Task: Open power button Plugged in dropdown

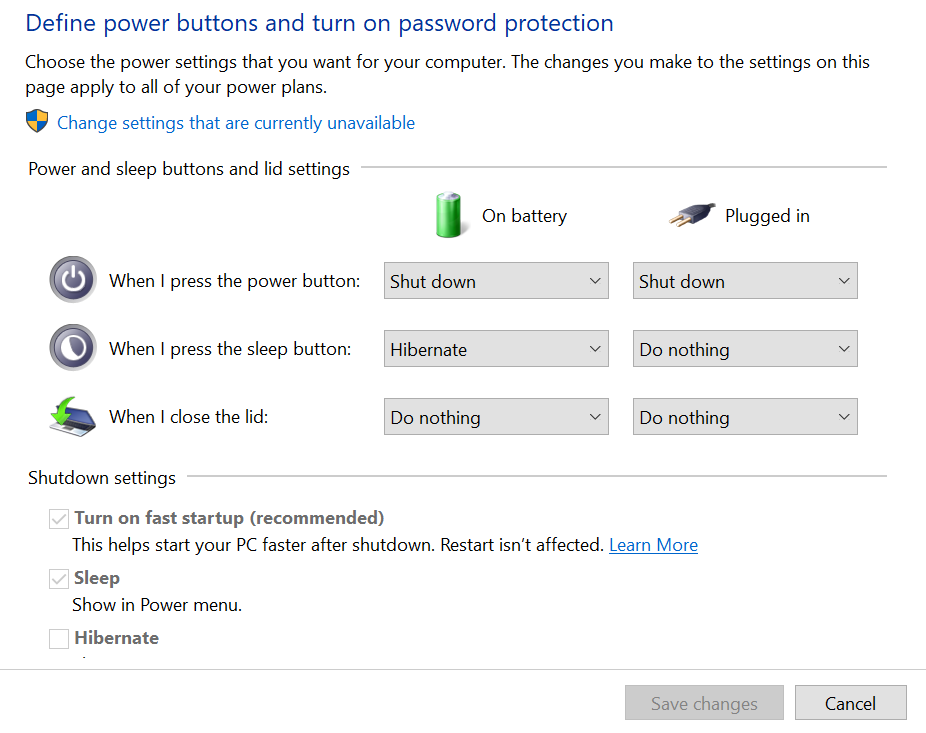Action: [x=745, y=281]
